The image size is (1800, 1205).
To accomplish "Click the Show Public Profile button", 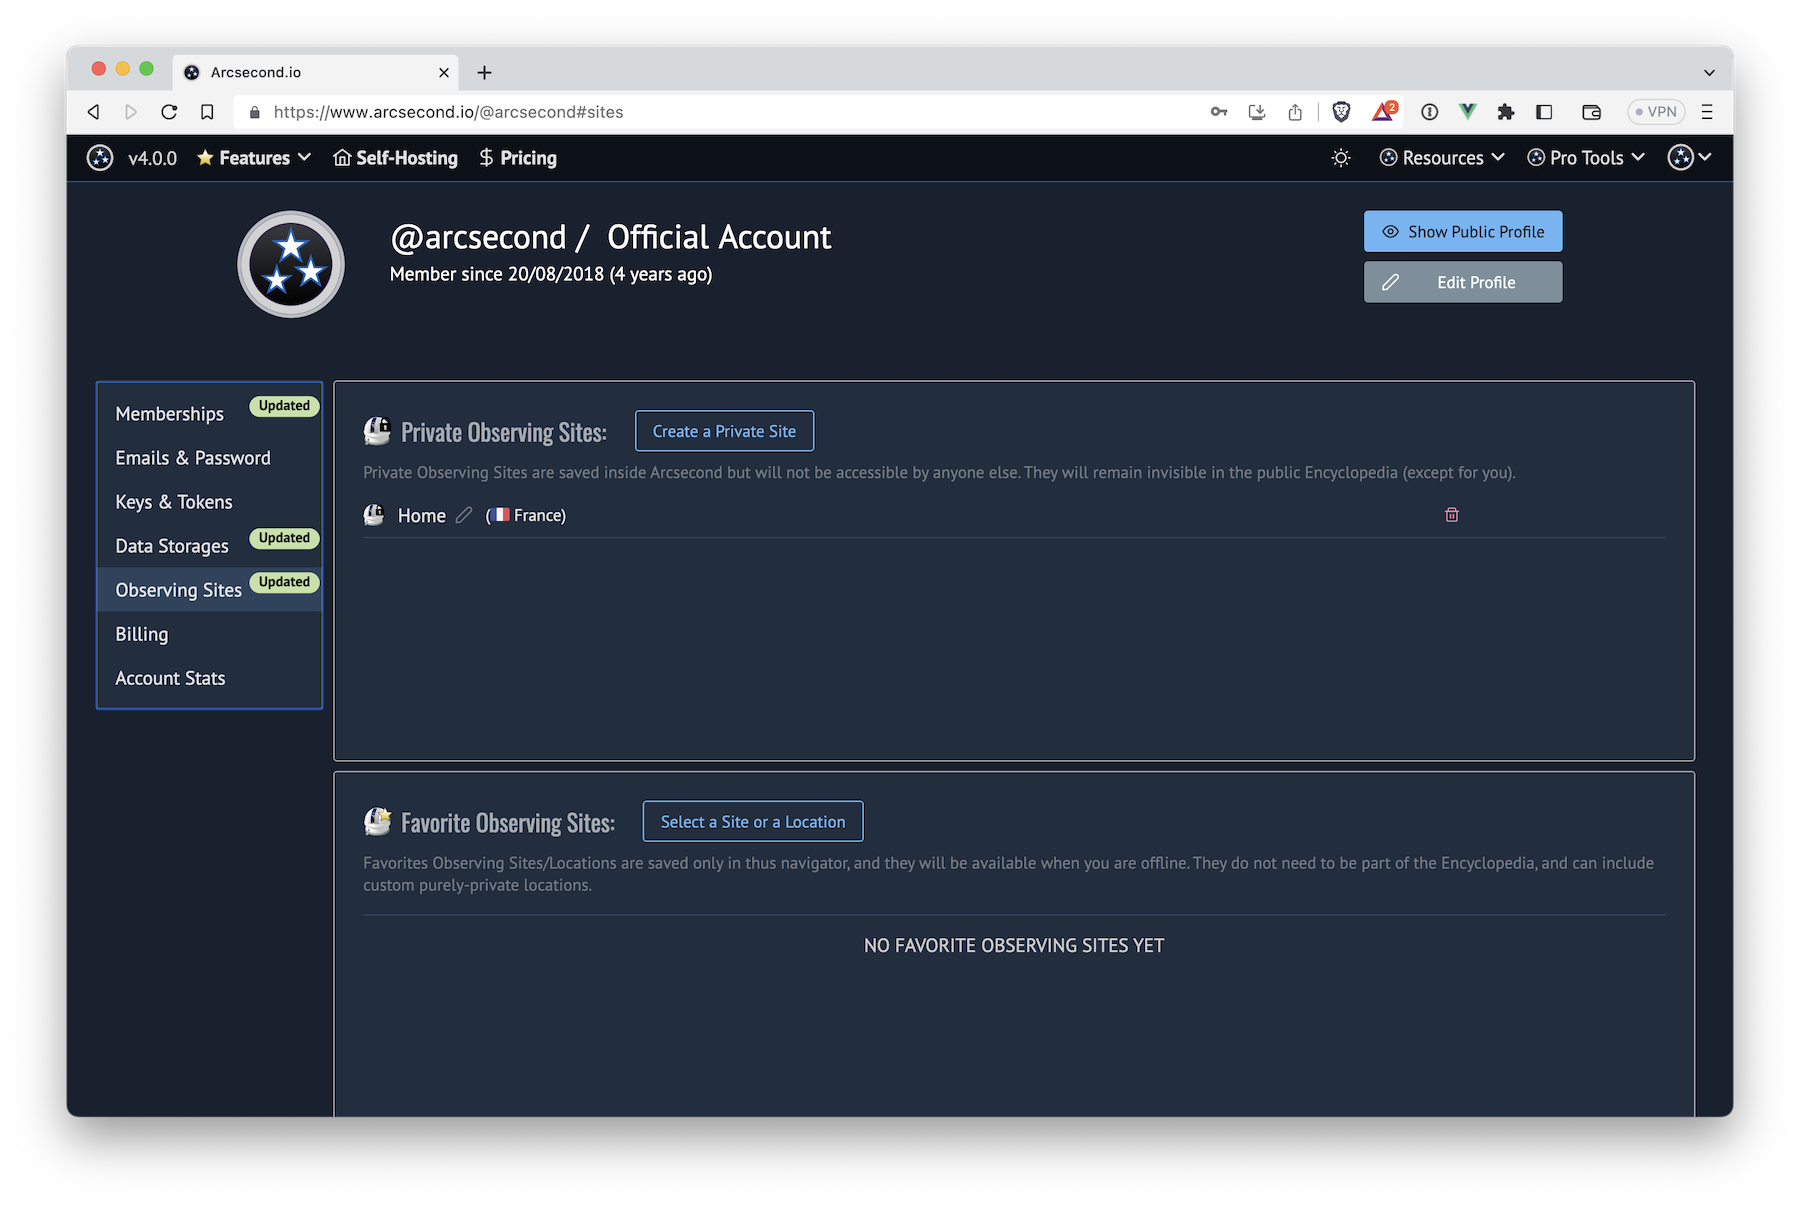I will (x=1462, y=231).
